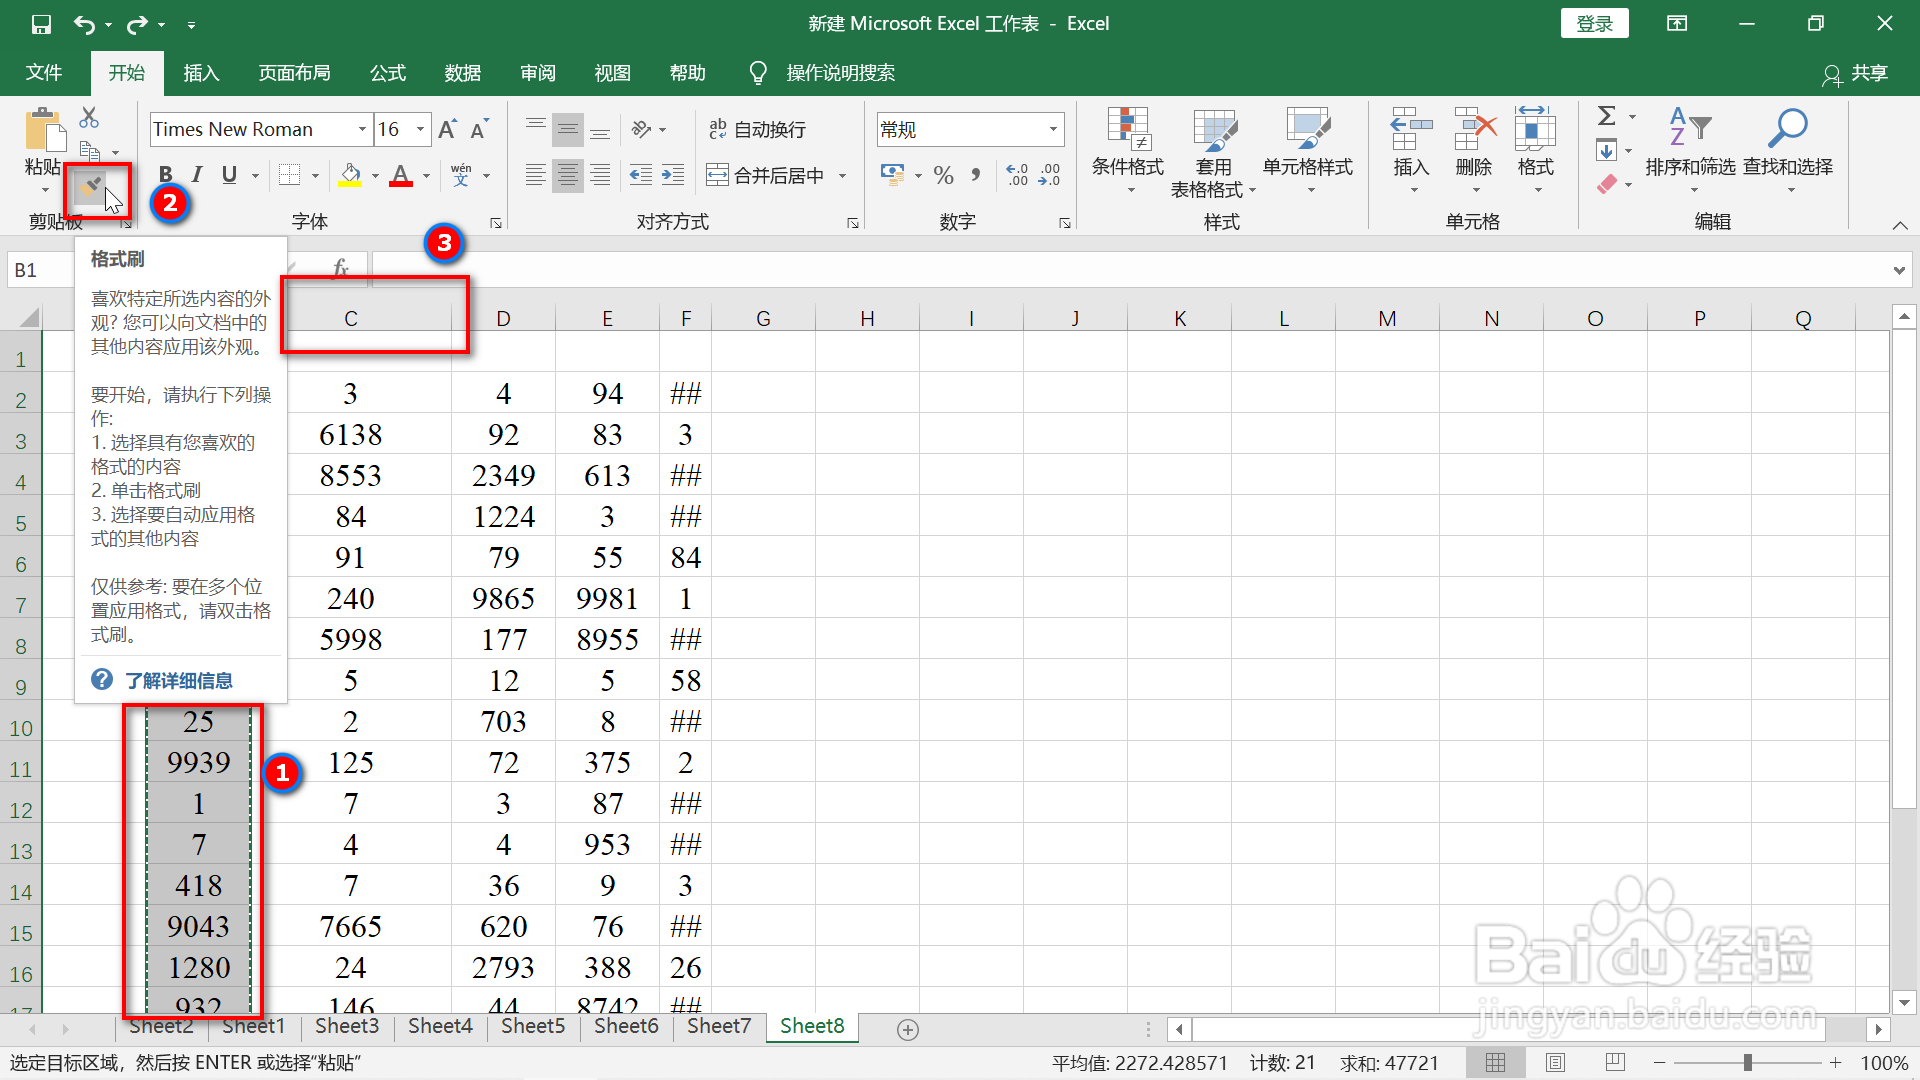Image resolution: width=1920 pixels, height=1080 pixels.
Task: Click Increase Decimal icon
Action: pos(1017,176)
